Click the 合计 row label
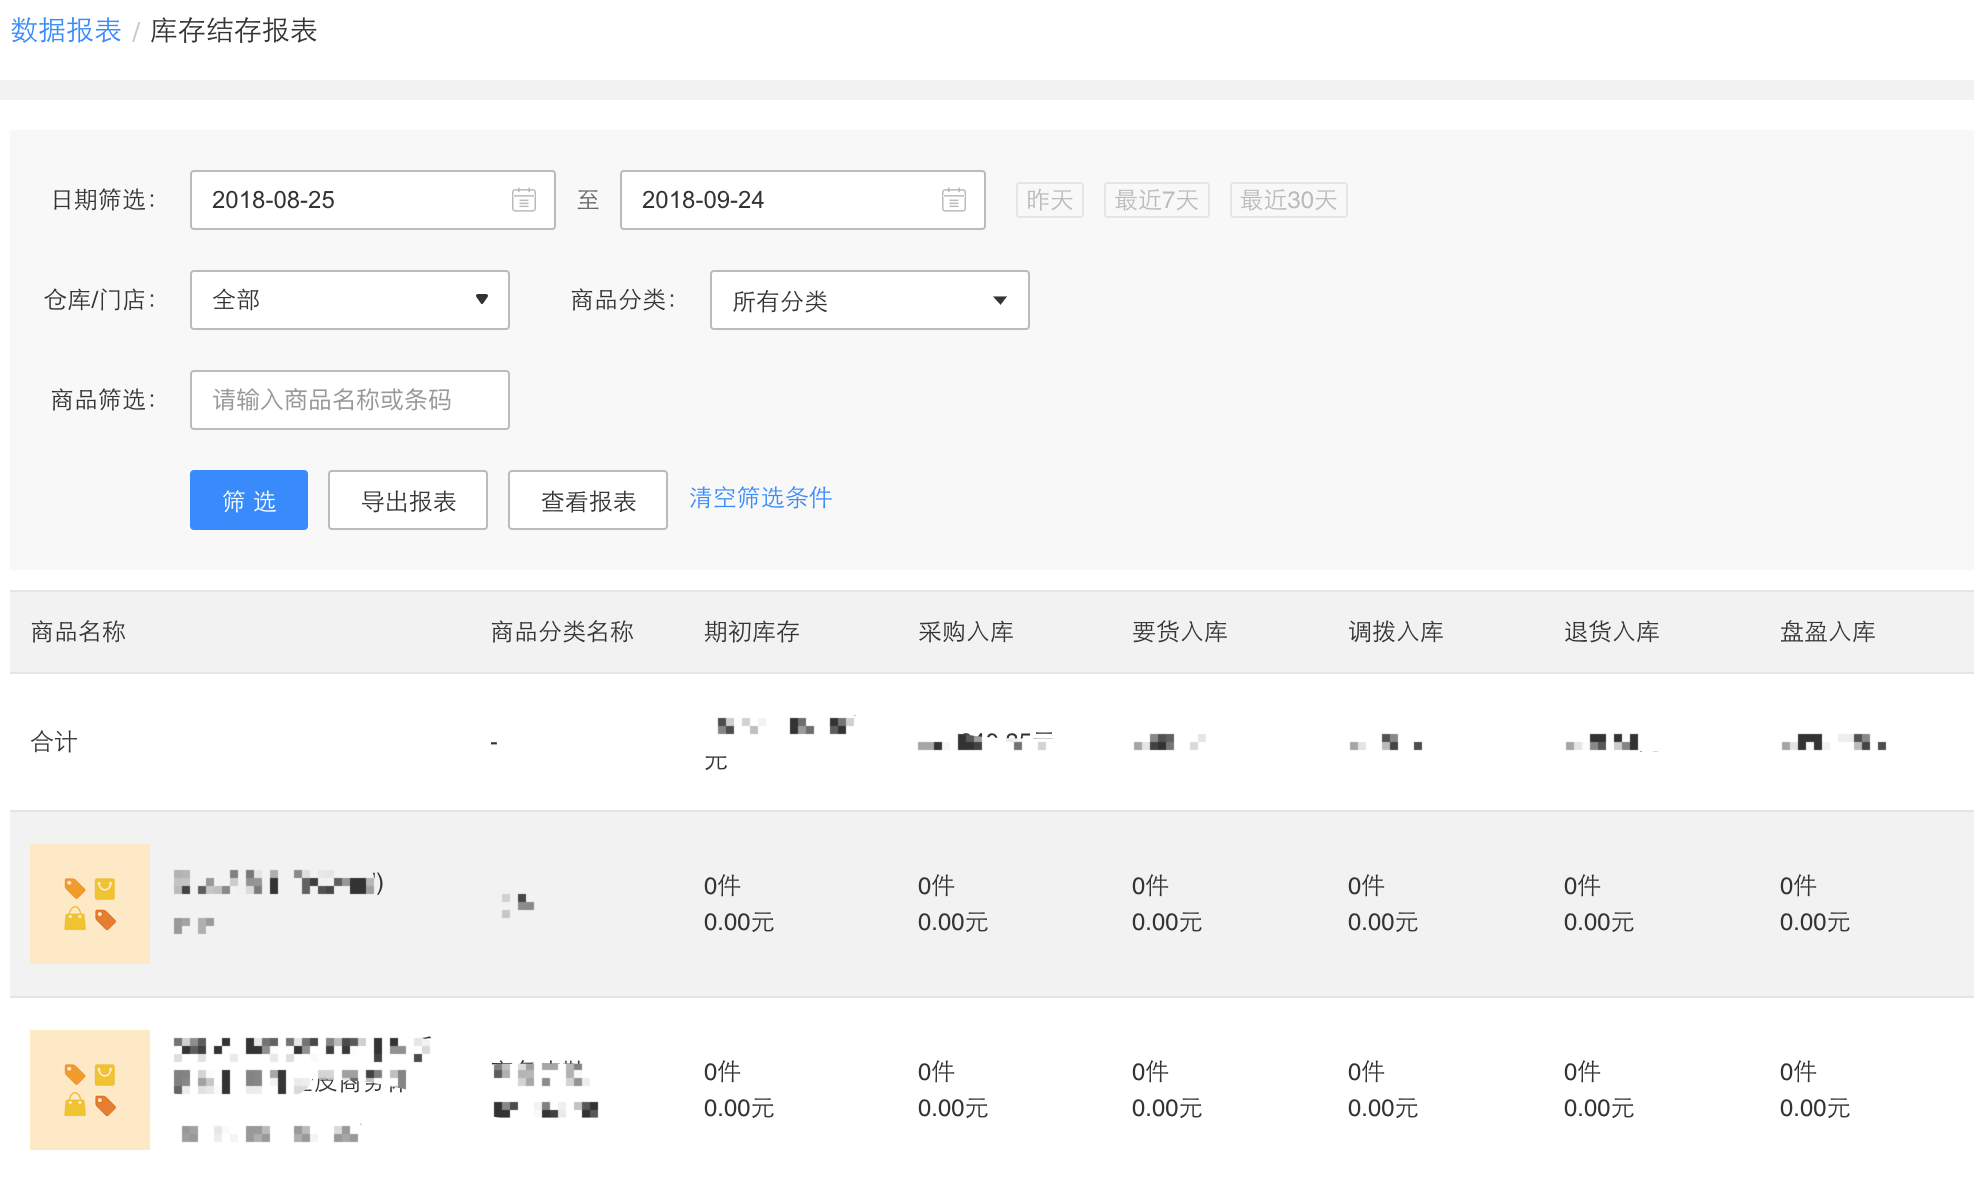This screenshot has width=1974, height=1180. coord(54,742)
